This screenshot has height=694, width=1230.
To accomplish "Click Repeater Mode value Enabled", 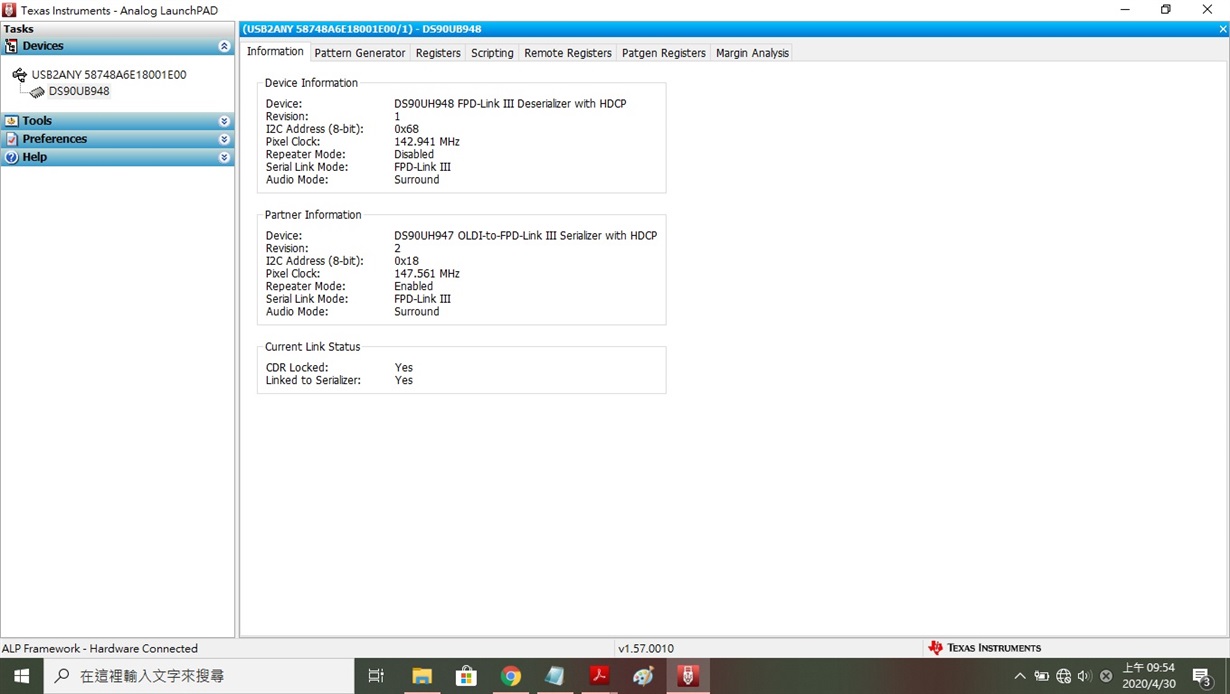I will pyautogui.click(x=414, y=287).
